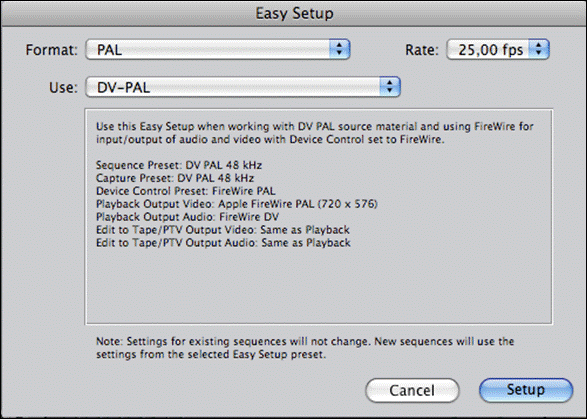Open the Use pop-up showing DV-PAL
This screenshot has height=419, width=587.
point(243,87)
